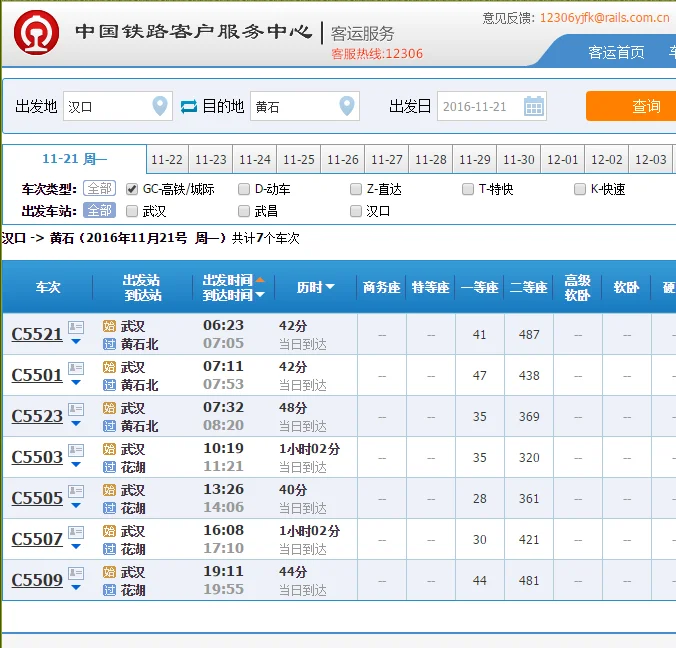This screenshot has height=648, width=676.
Task: Switch to the 12-03 date tab
Action: pyautogui.click(x=651, y=160)
